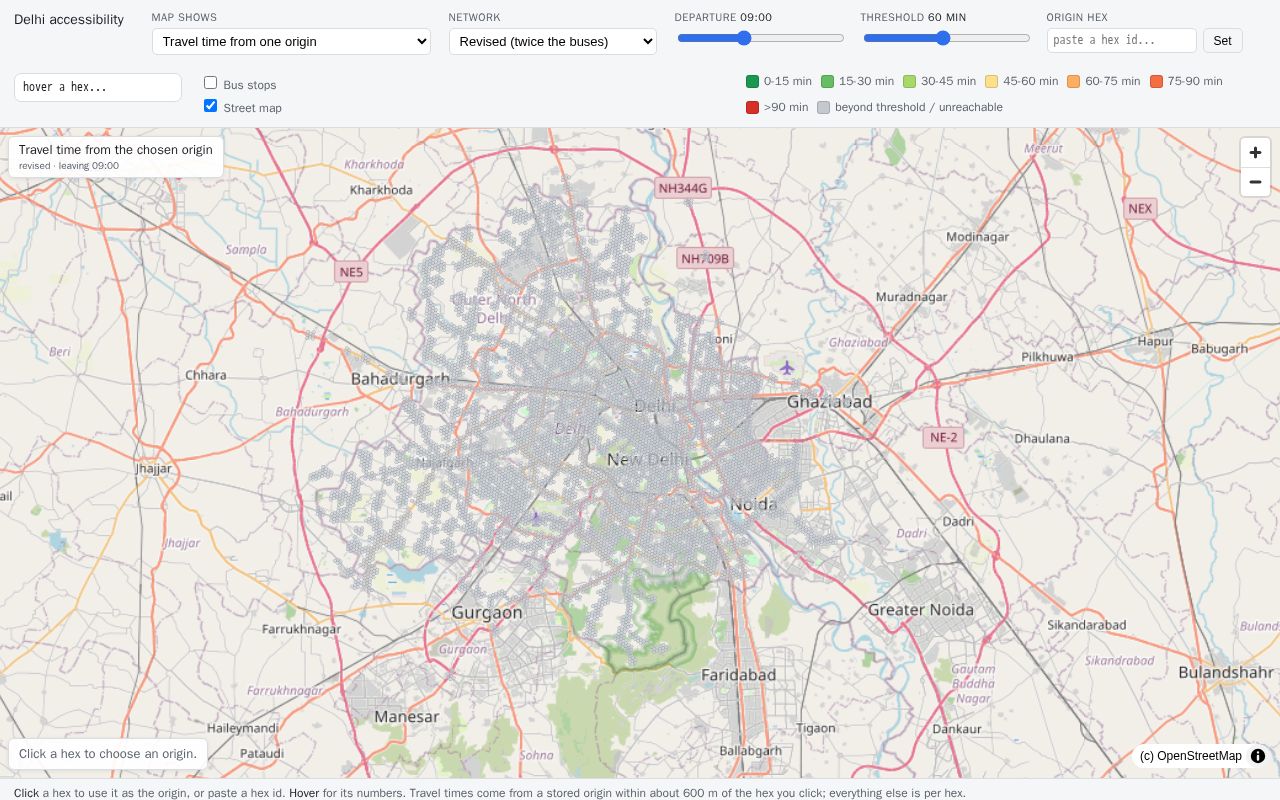Uncheck the Street map checkbox
Viewport: 1280px width, 800px height.
tap(210, 105)
